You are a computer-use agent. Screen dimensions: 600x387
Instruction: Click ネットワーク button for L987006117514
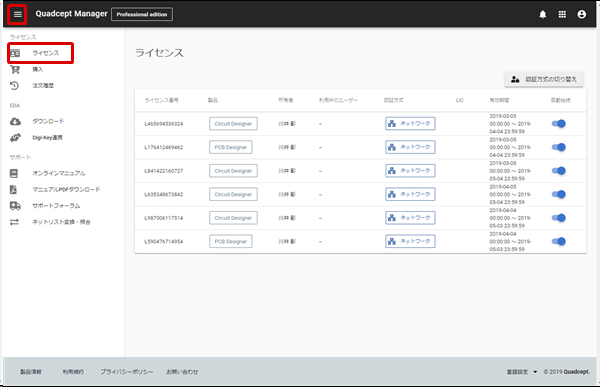[410, 218]
